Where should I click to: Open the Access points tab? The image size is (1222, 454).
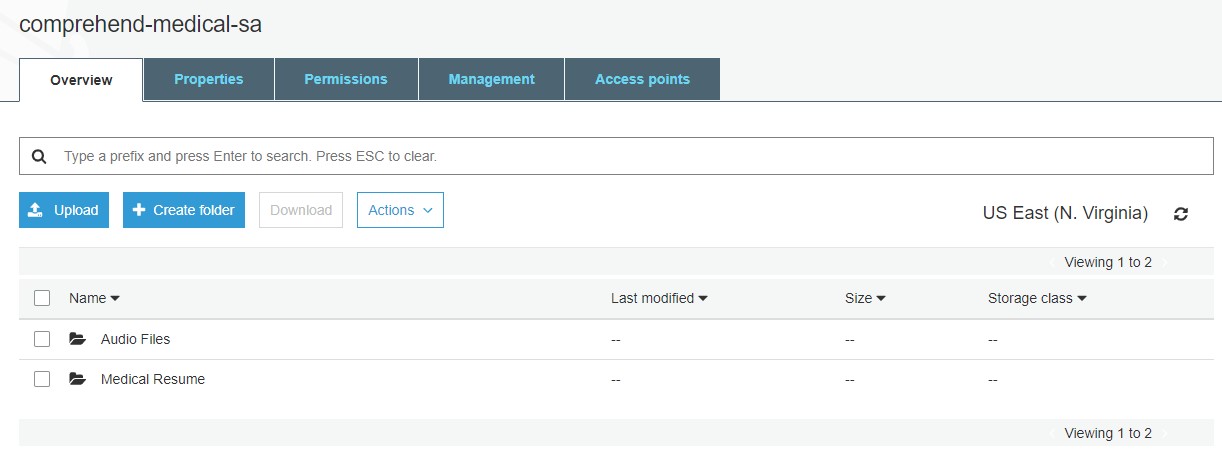point(642,79)
